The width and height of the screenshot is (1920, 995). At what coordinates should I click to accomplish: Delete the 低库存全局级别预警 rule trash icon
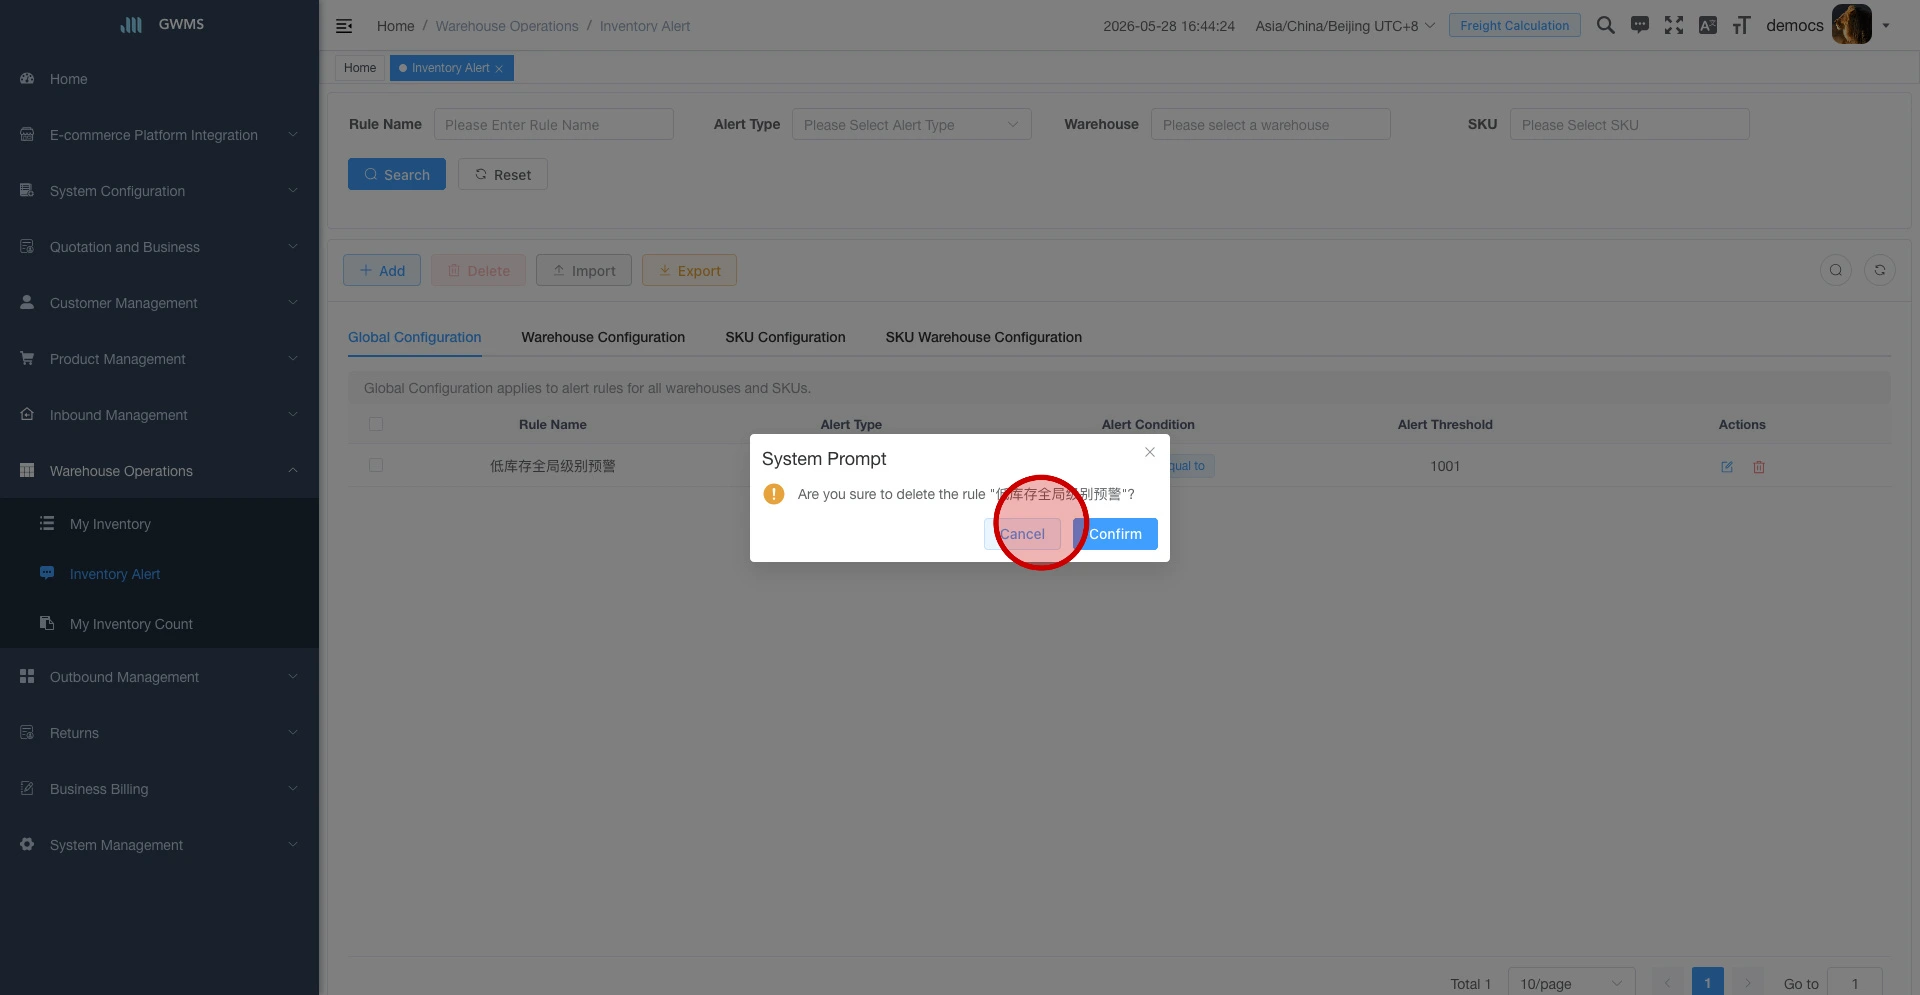[x=1759, y=467]
